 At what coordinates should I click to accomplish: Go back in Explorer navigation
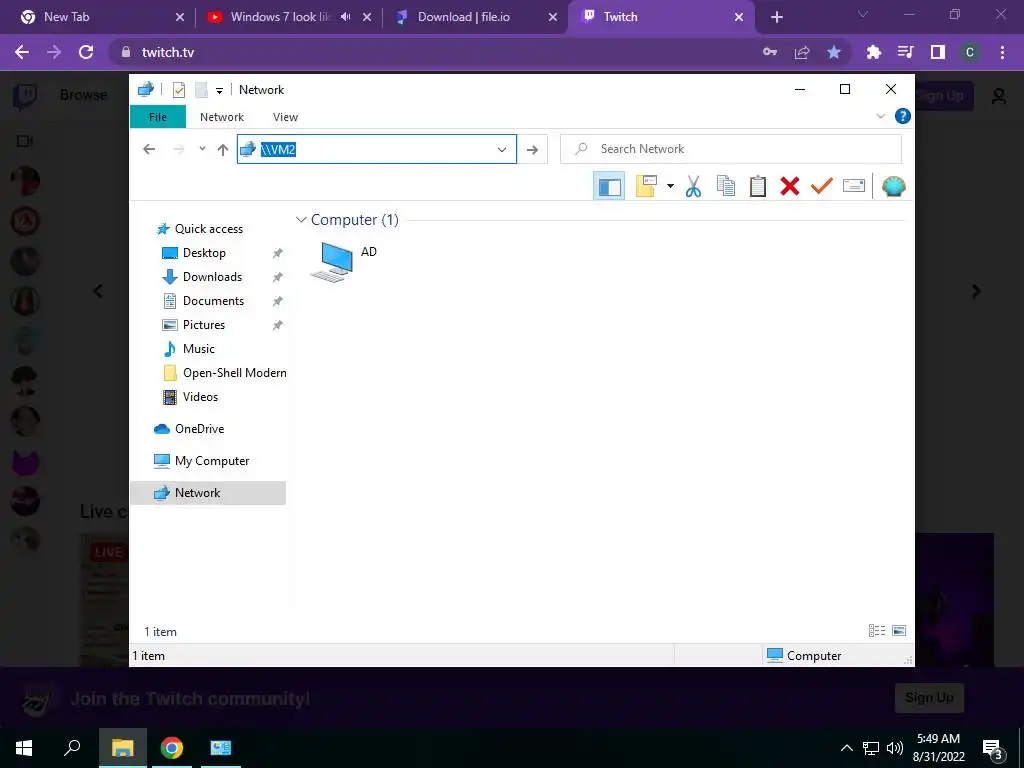pyautogui.click(x=149, y=150)
